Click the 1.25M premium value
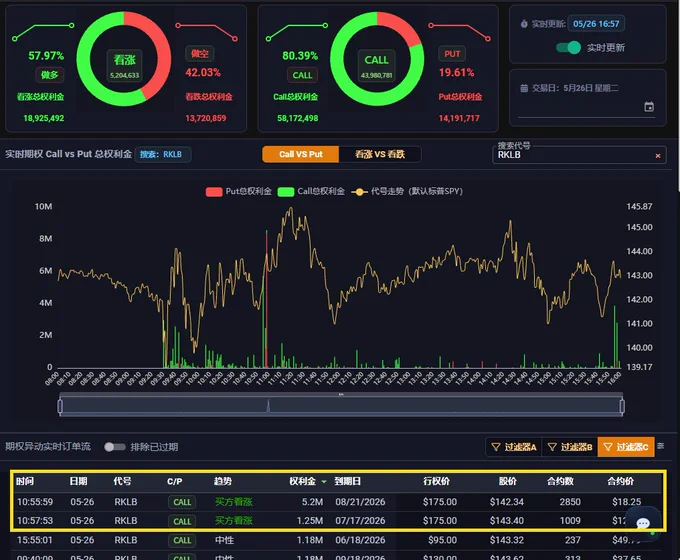 (x=310, y=521)
